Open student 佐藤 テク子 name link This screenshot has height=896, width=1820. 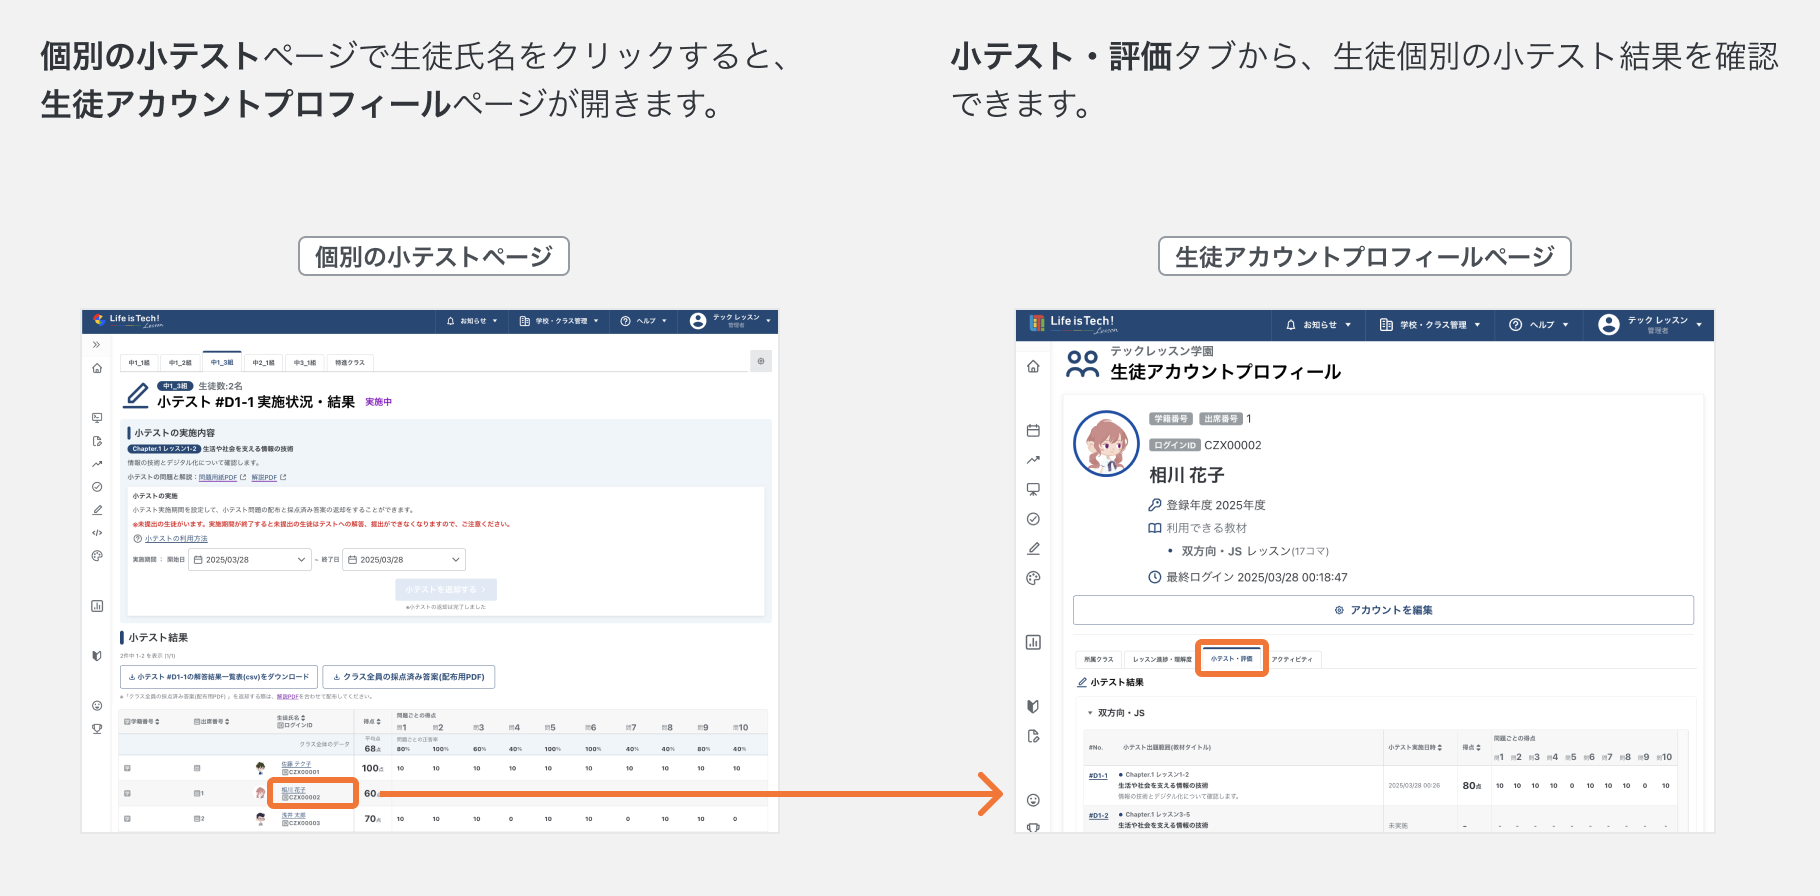296,764
